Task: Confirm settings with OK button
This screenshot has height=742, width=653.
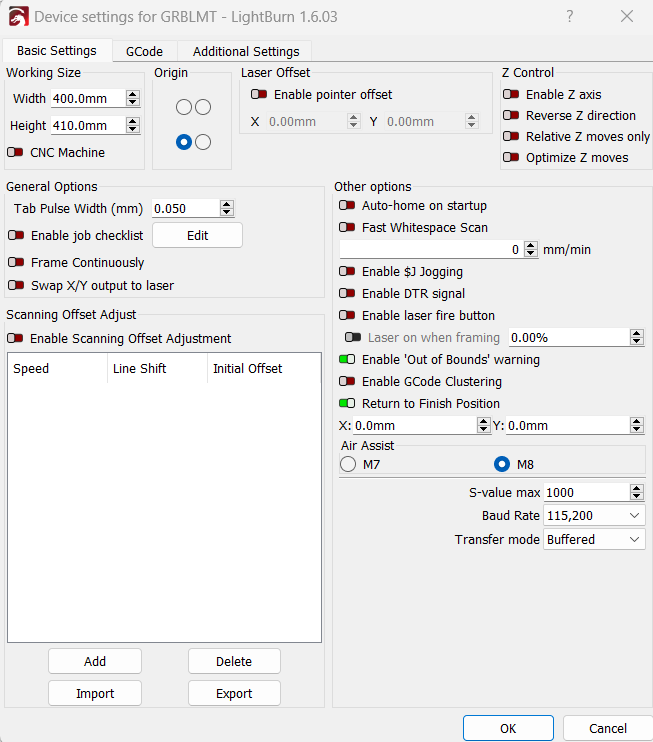Action: click(x=508, y=728)
